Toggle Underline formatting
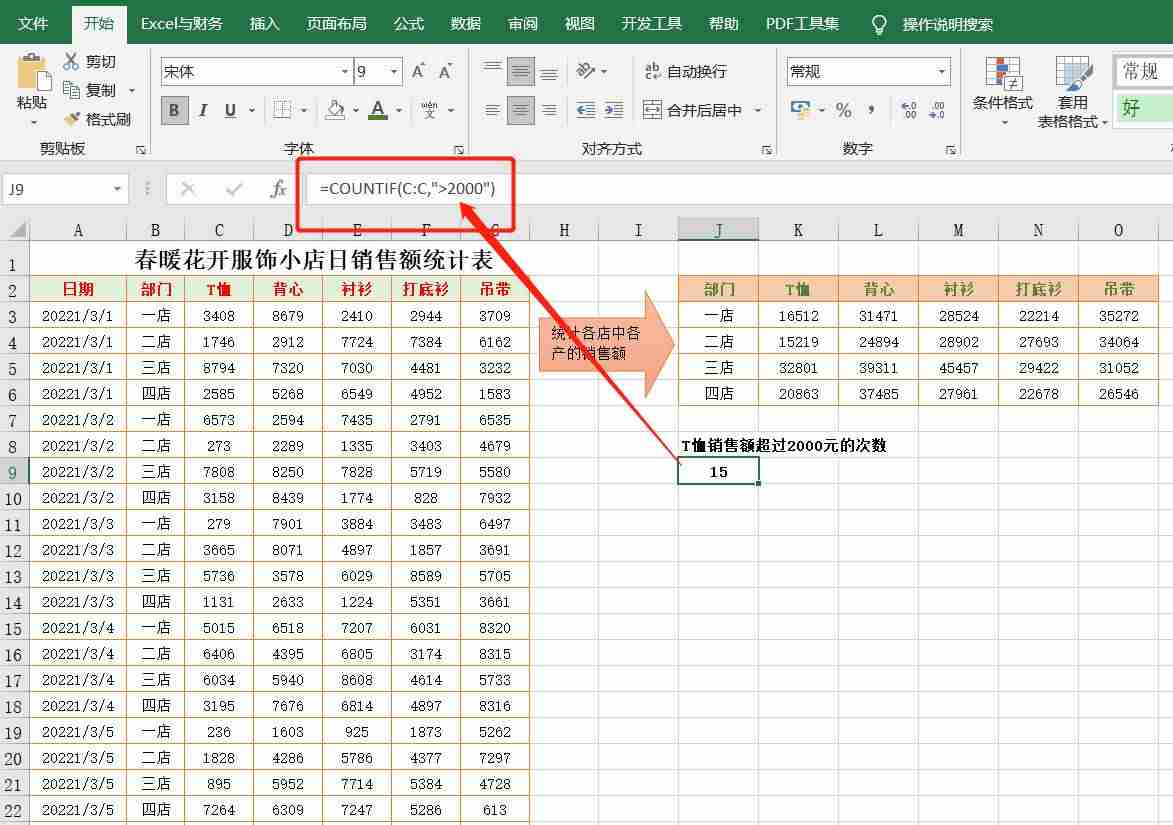 coord(230,110)
